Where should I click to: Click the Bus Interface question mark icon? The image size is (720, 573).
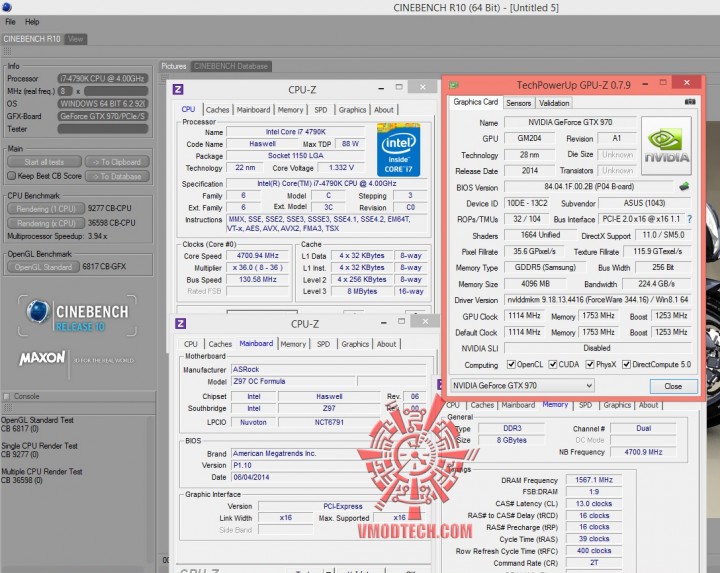689,219
